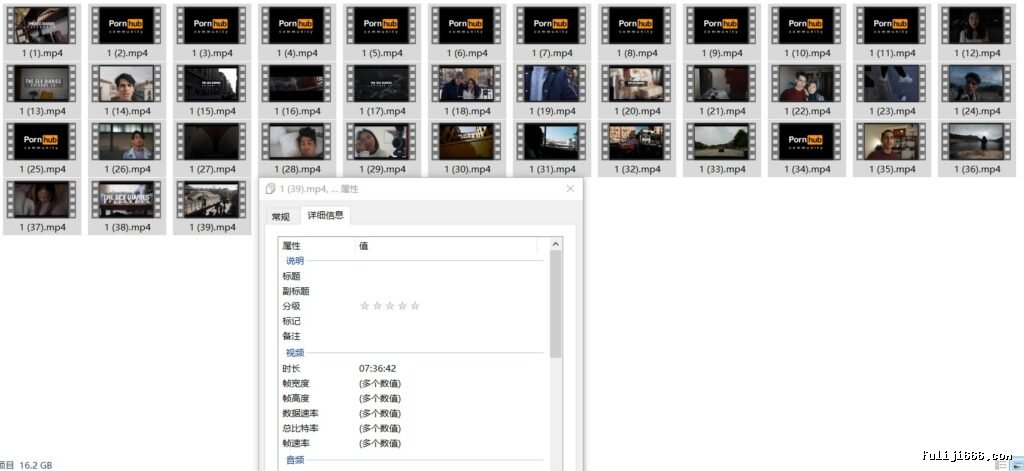1024x471 pixels.
Task: Select the video file 1 (16).mp4
Action: coord(297,90)
